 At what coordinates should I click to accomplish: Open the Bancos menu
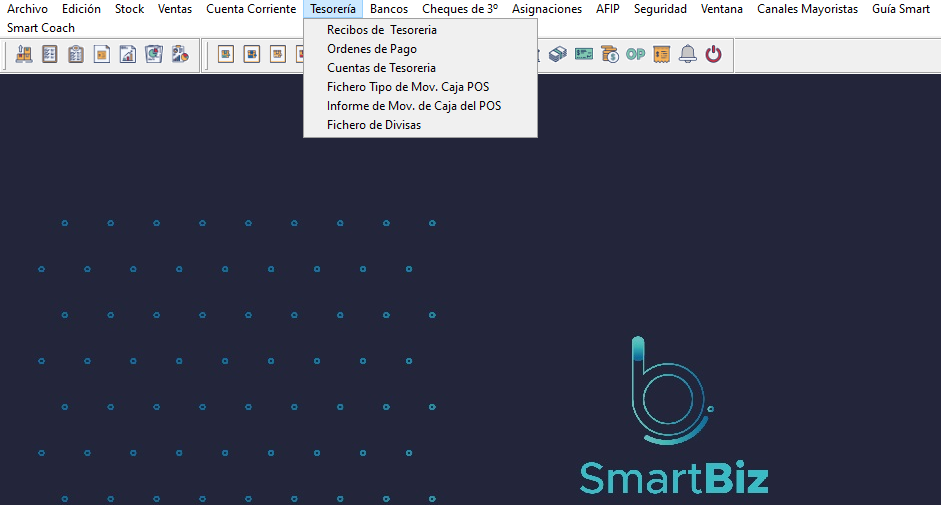pos(389,9)
